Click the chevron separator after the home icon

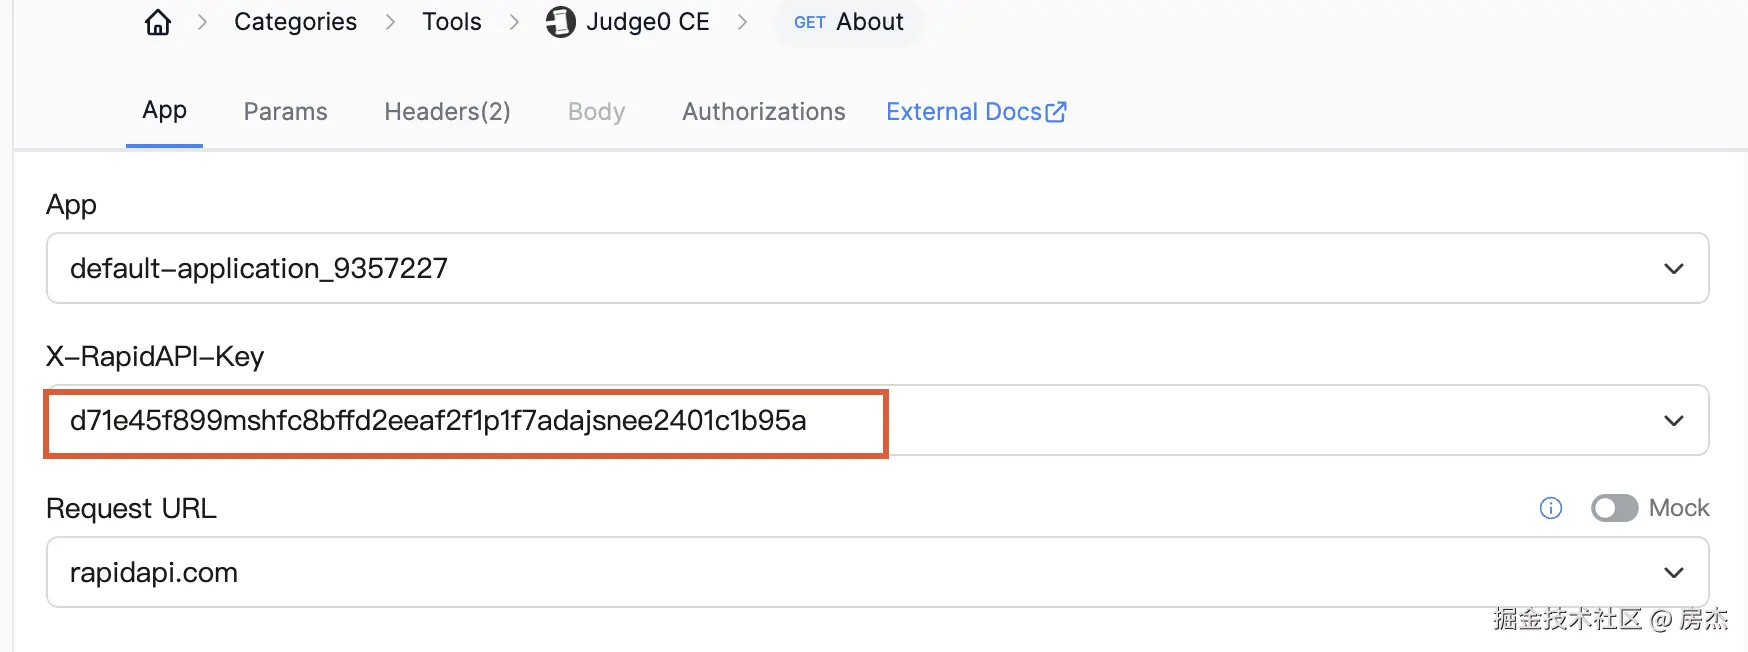pyautogui.click(x=202, y=22)
